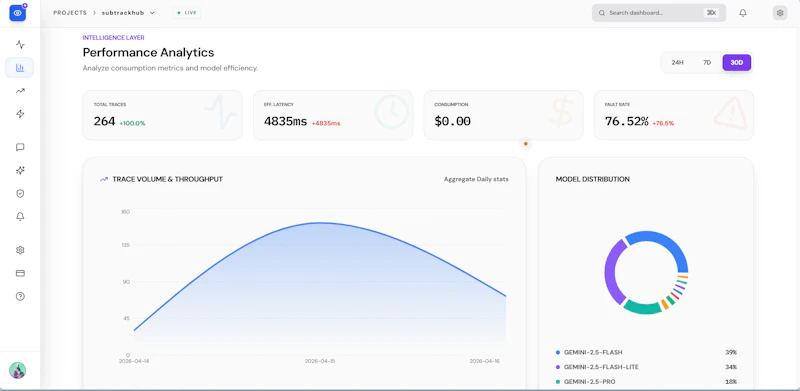This screenshot has width=800, height=391.
Task: Click the Aggregate Daily stats label
Action: click(x=476, y=180)
